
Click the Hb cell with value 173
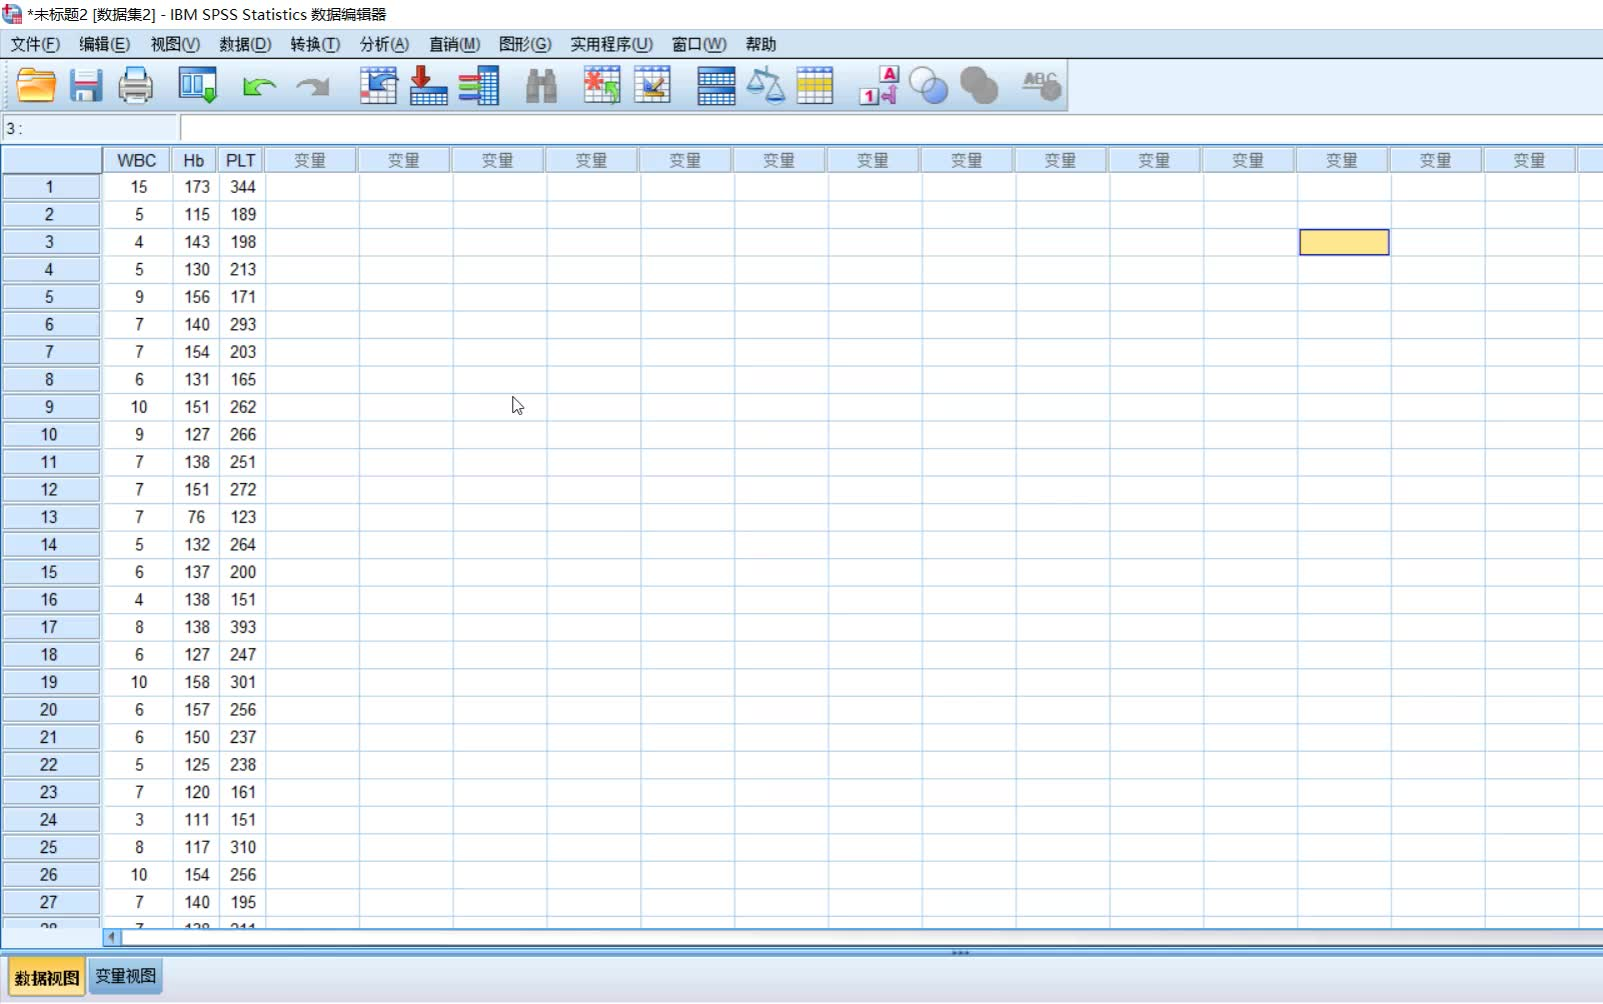194,187
